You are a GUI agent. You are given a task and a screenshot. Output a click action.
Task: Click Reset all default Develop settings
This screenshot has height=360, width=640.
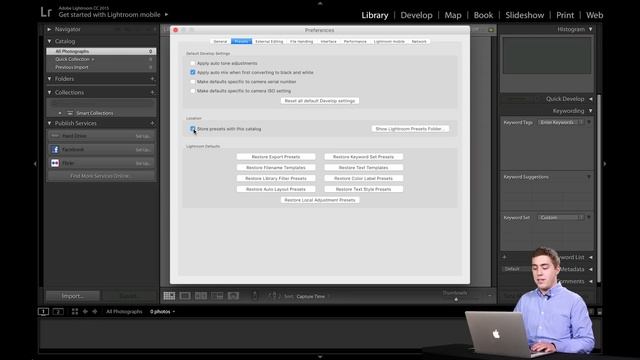pos(320,101)
